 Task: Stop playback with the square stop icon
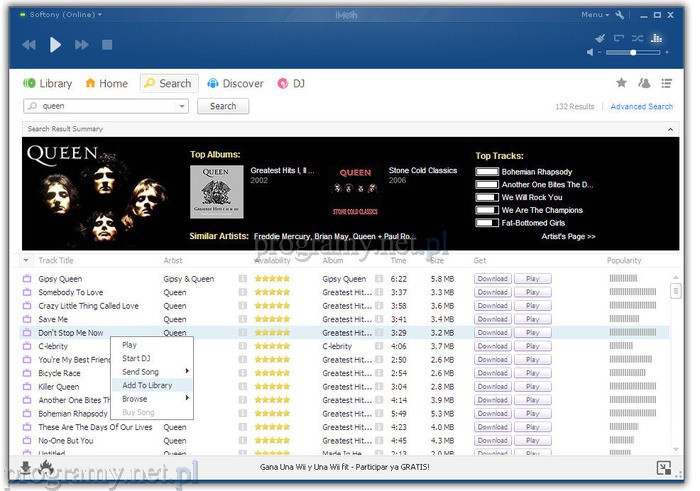(x=107, y=45)
